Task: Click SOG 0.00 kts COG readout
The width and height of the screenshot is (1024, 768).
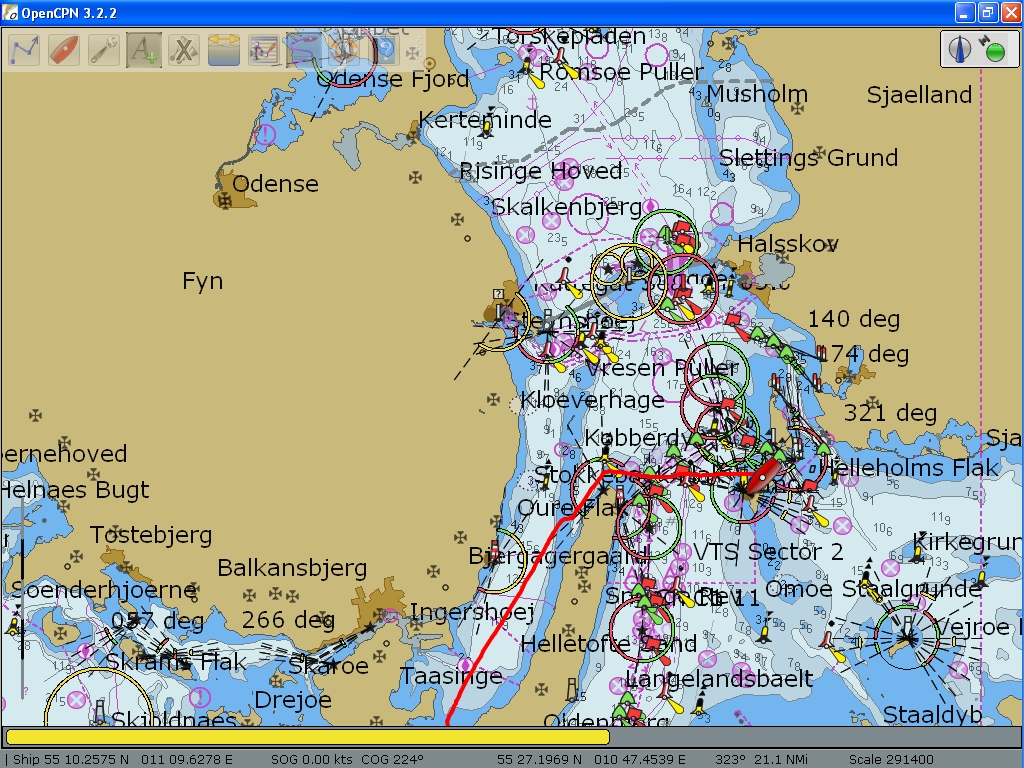Action: point(347,760)
